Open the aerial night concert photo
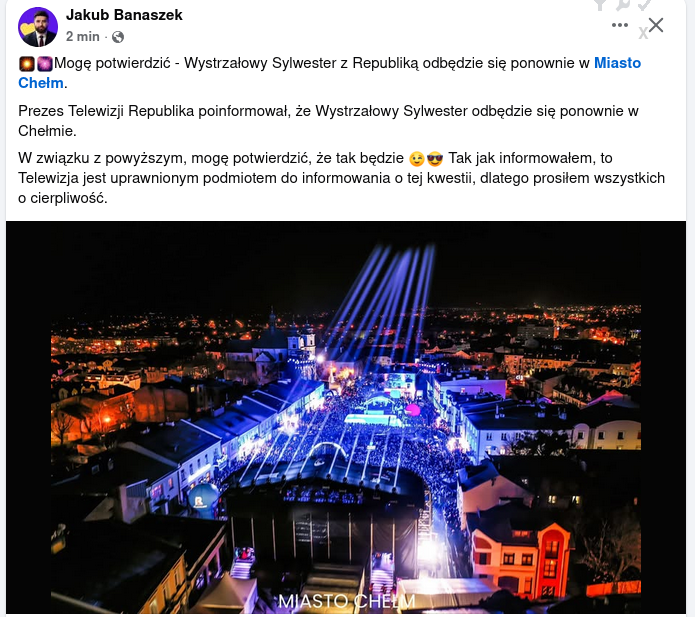Viewport: 695px width, 617px height. click(x=346, y=417)
